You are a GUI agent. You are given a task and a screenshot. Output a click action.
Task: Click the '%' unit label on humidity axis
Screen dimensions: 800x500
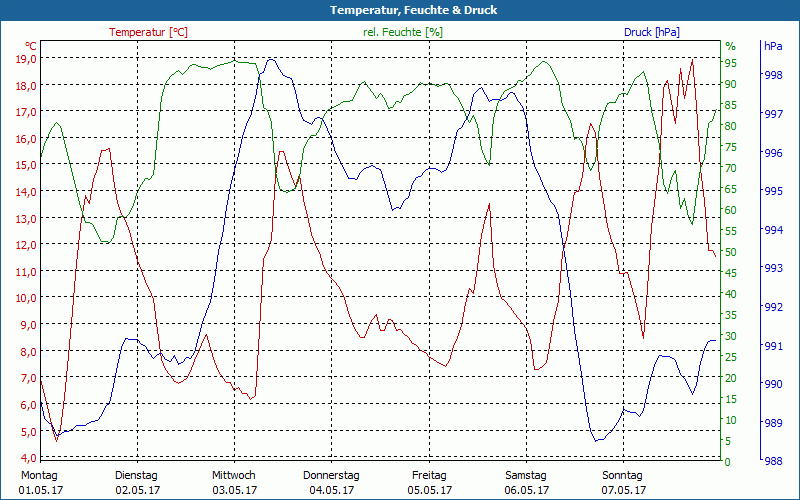[731, 46]
